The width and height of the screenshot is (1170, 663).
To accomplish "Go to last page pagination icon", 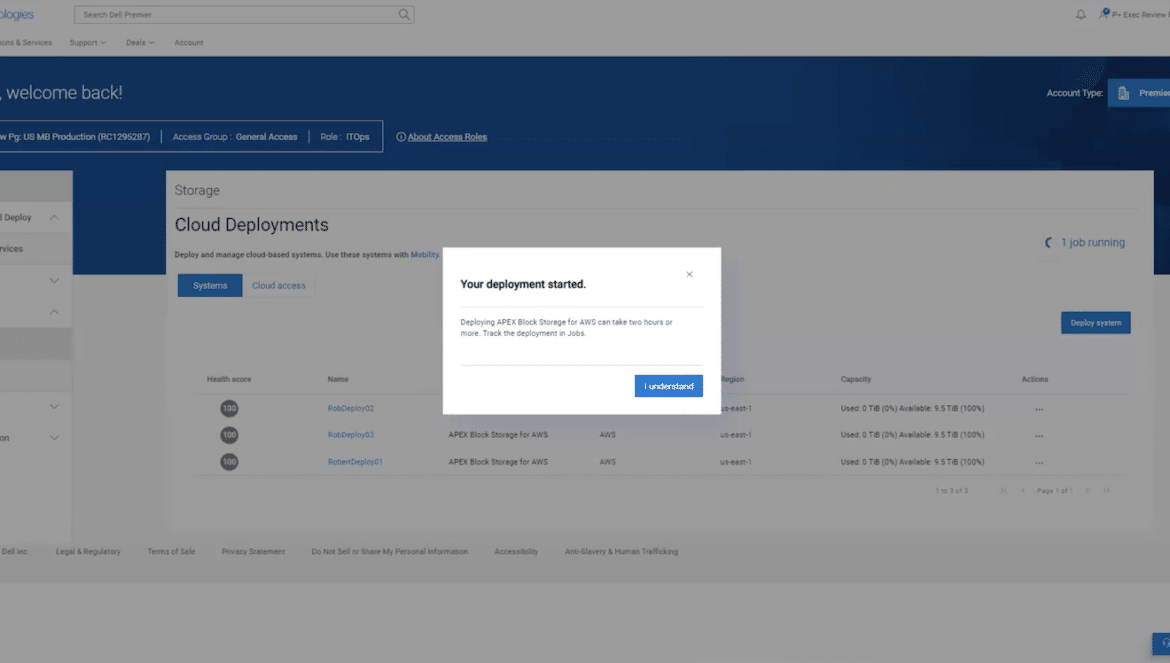I will click(x=1107, y=491).
